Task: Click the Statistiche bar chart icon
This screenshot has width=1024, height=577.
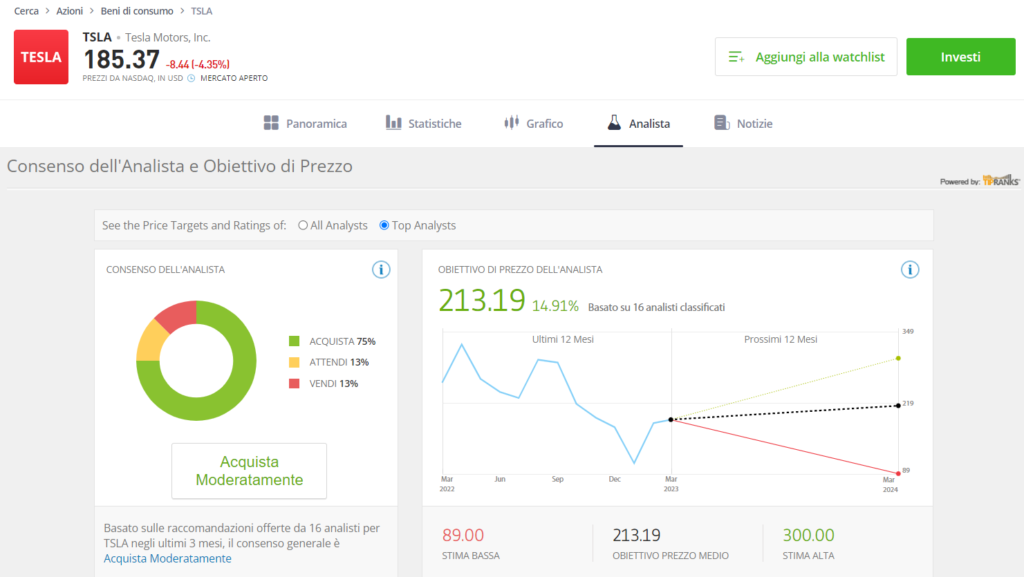Action: pyautogui.click(x=393, y=123)
